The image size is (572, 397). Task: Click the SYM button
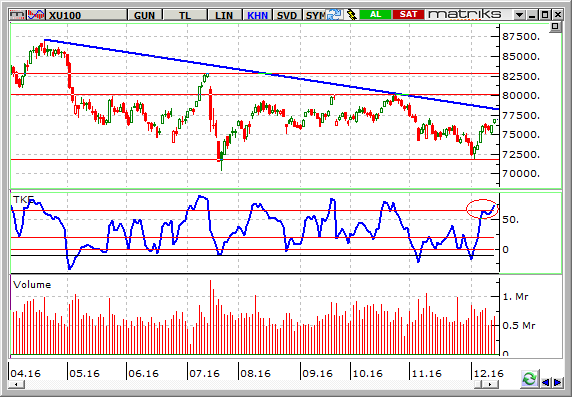[x=315, y=15]
